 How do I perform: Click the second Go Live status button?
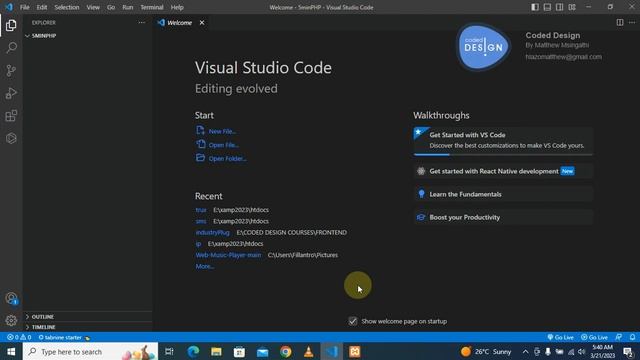[x=594, y=338]
